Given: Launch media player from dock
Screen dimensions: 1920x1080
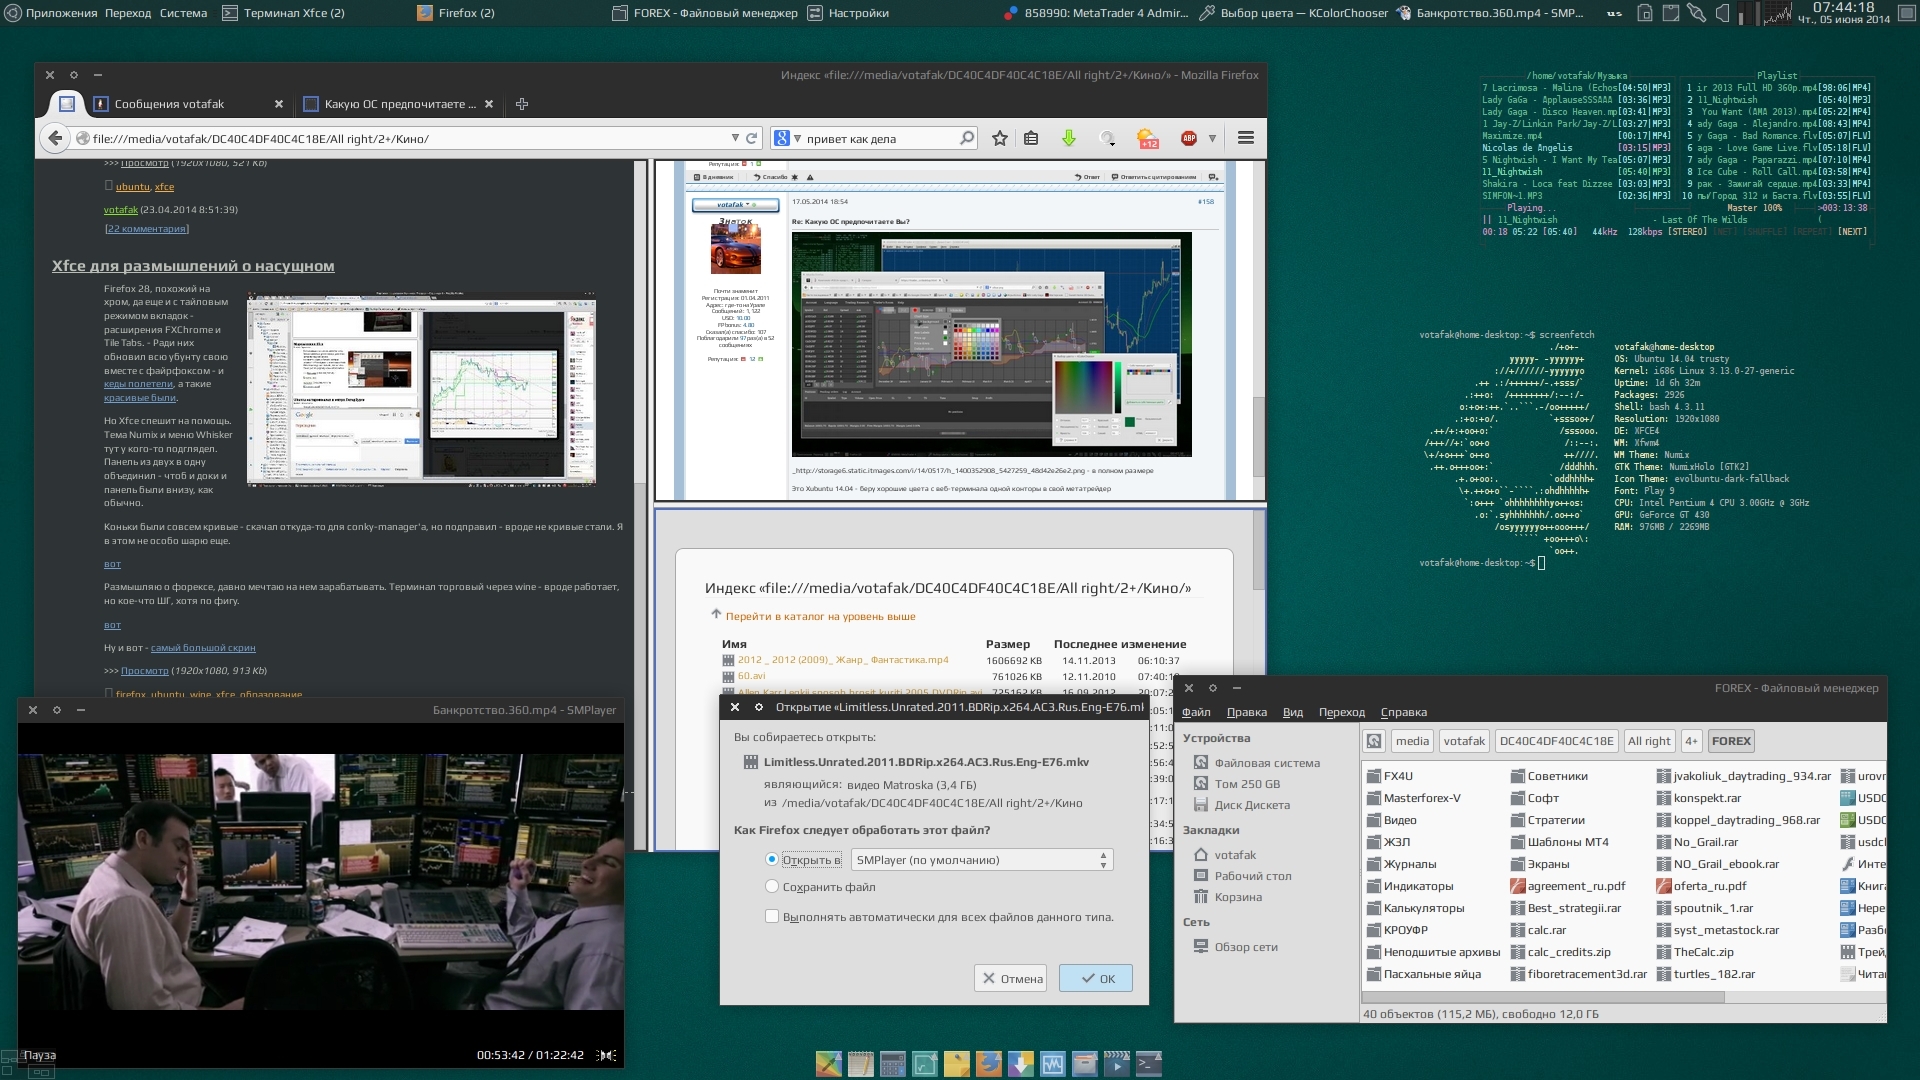Looking at the screenshot, I should (1116, 1064).
